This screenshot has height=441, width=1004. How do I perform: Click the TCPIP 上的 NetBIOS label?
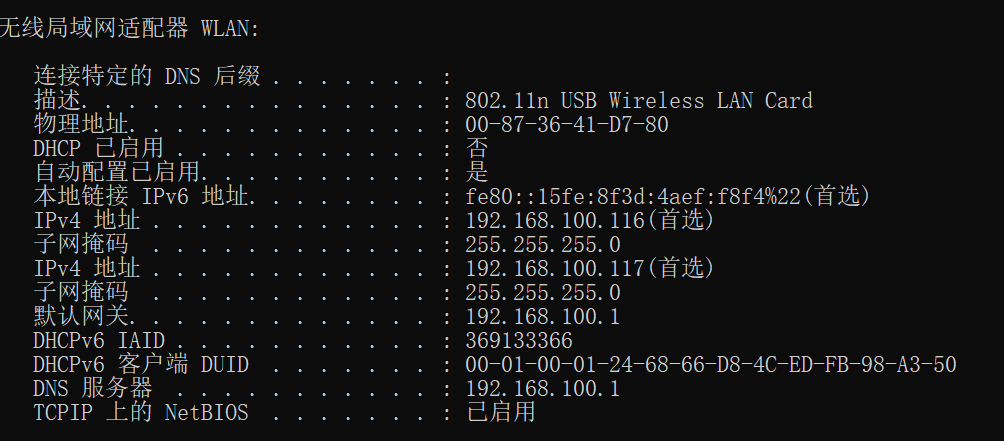(x=140, y=413)
